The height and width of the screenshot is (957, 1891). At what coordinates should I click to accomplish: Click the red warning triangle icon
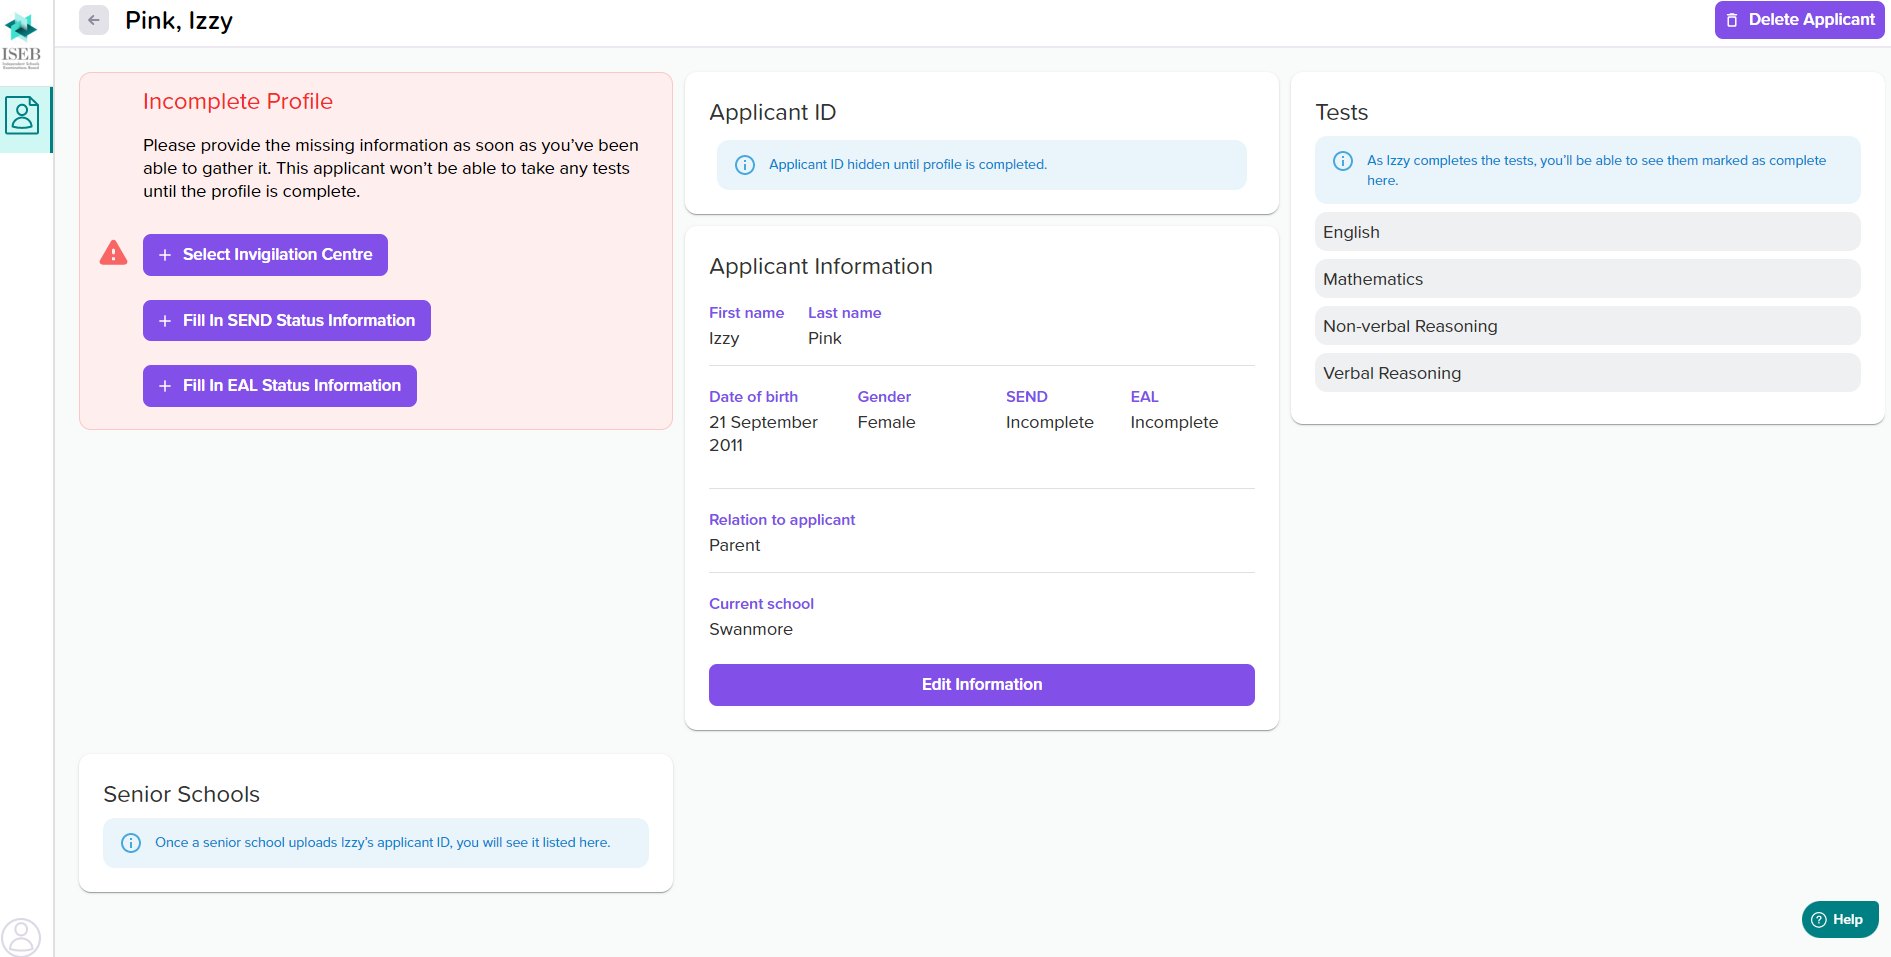(x=114, y=253)
